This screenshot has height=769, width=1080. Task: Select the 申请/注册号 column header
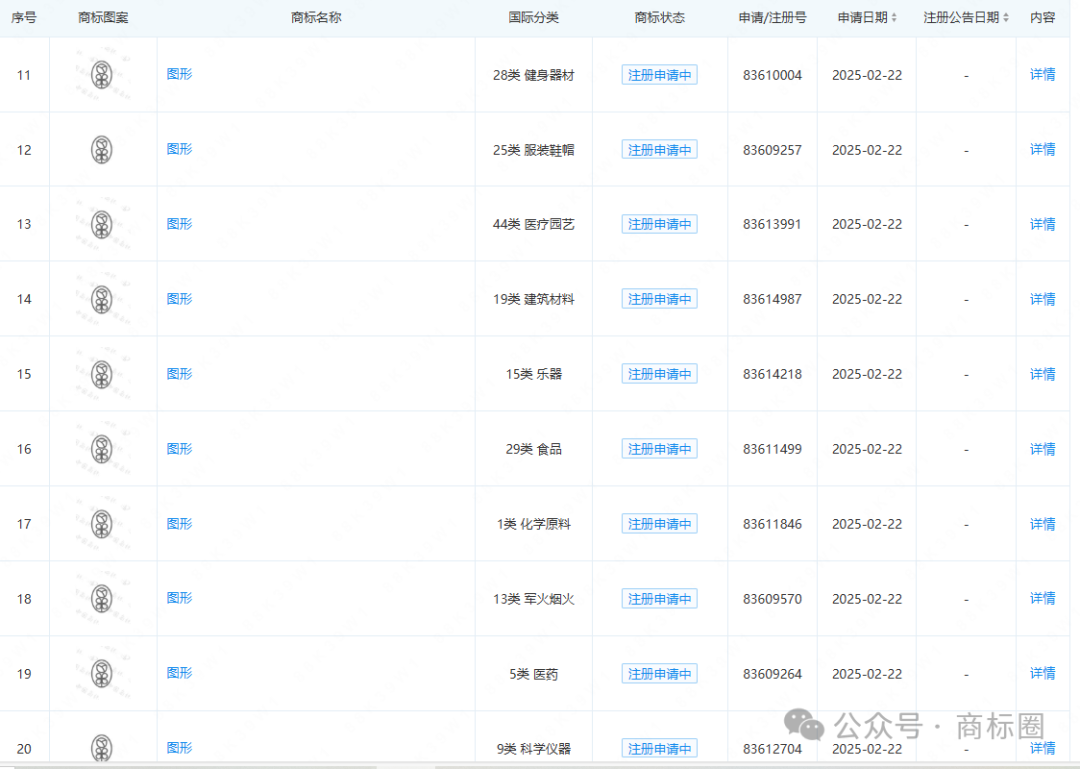tap(772, 18)
